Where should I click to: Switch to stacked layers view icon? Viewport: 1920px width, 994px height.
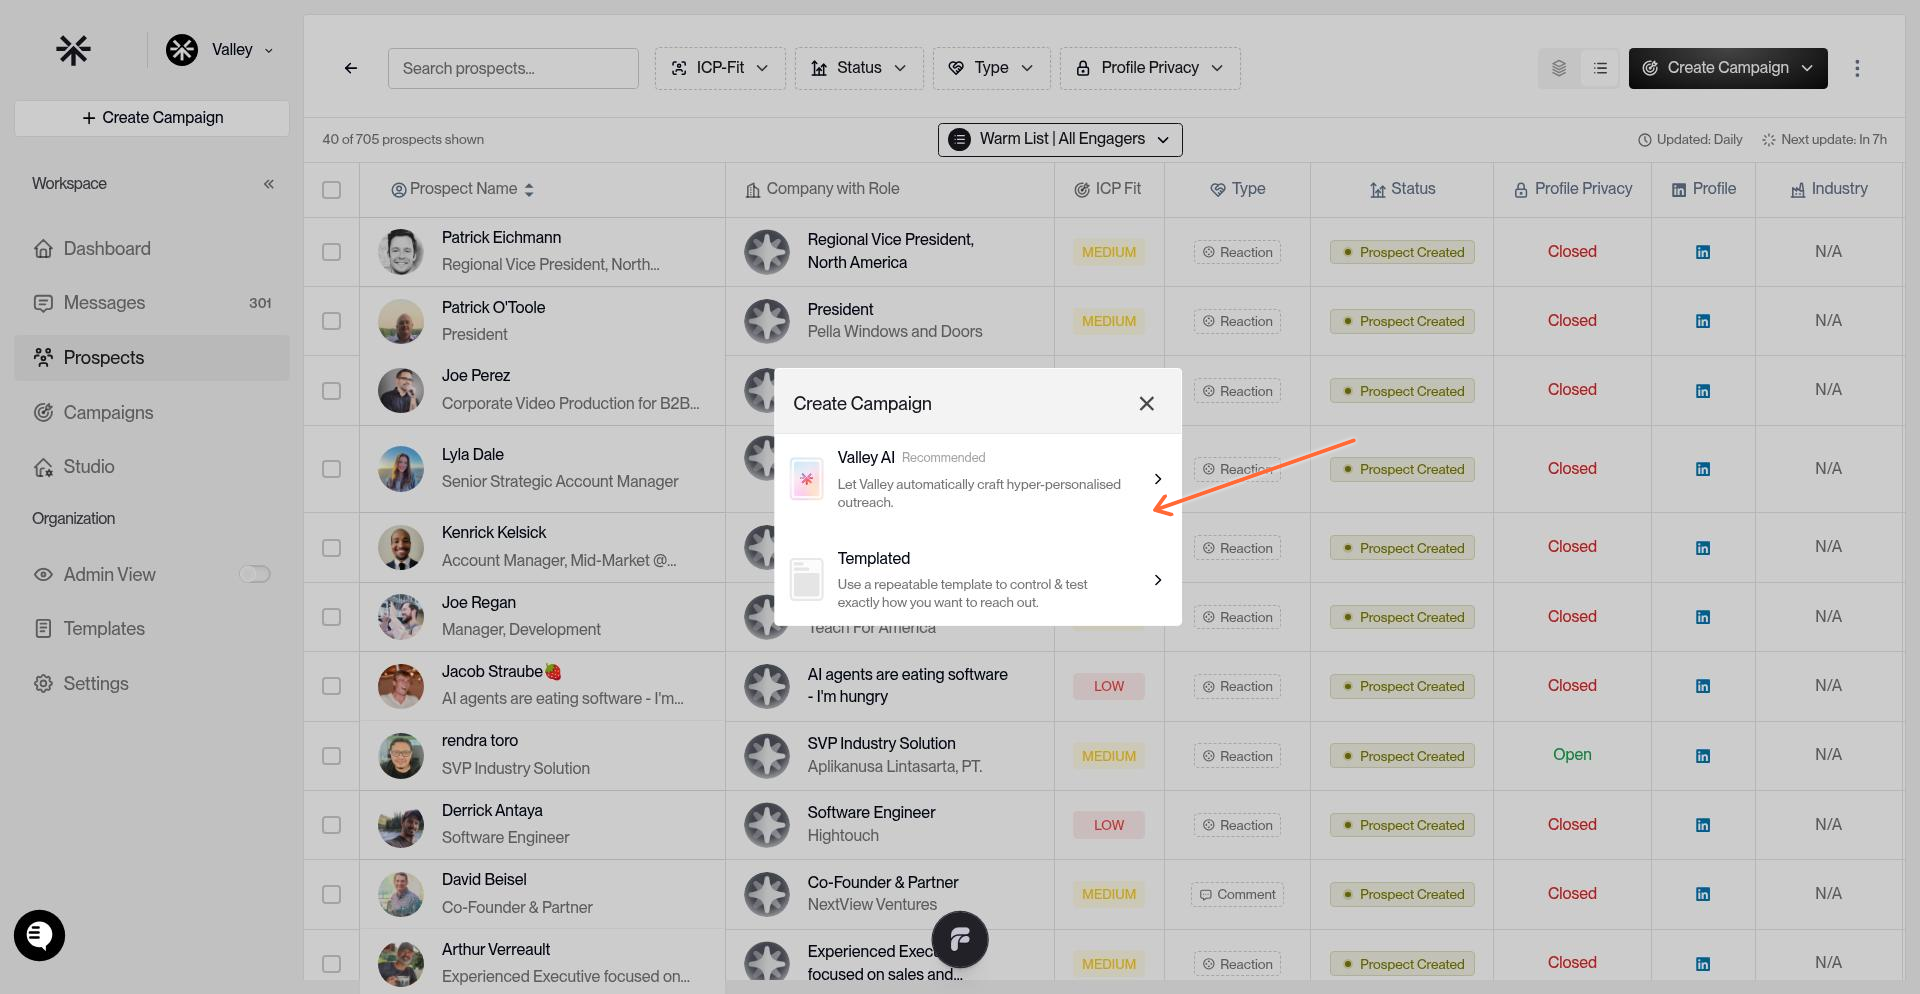pos(1558,68)
